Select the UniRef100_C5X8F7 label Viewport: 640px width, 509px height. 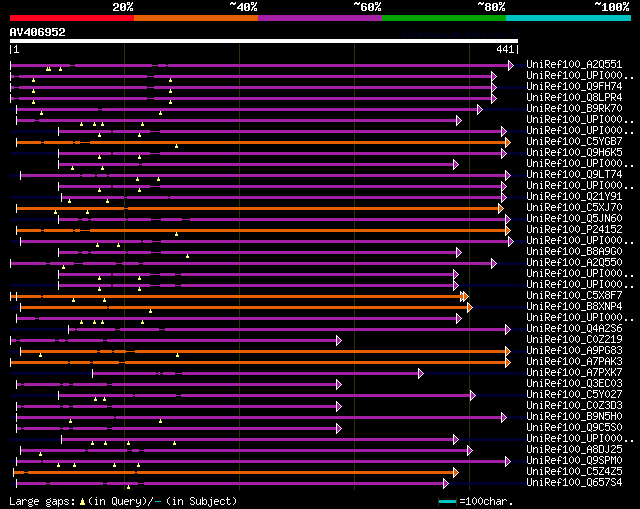click(574, 296)
